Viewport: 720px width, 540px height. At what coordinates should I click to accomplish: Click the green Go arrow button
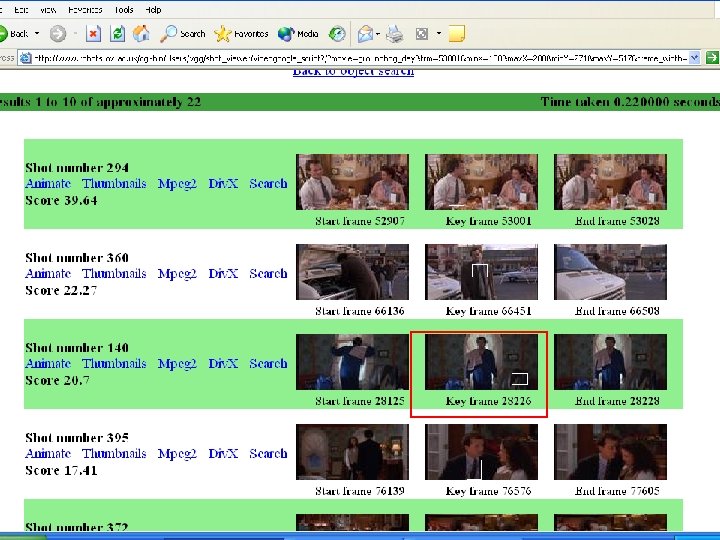tap(712, 58)
